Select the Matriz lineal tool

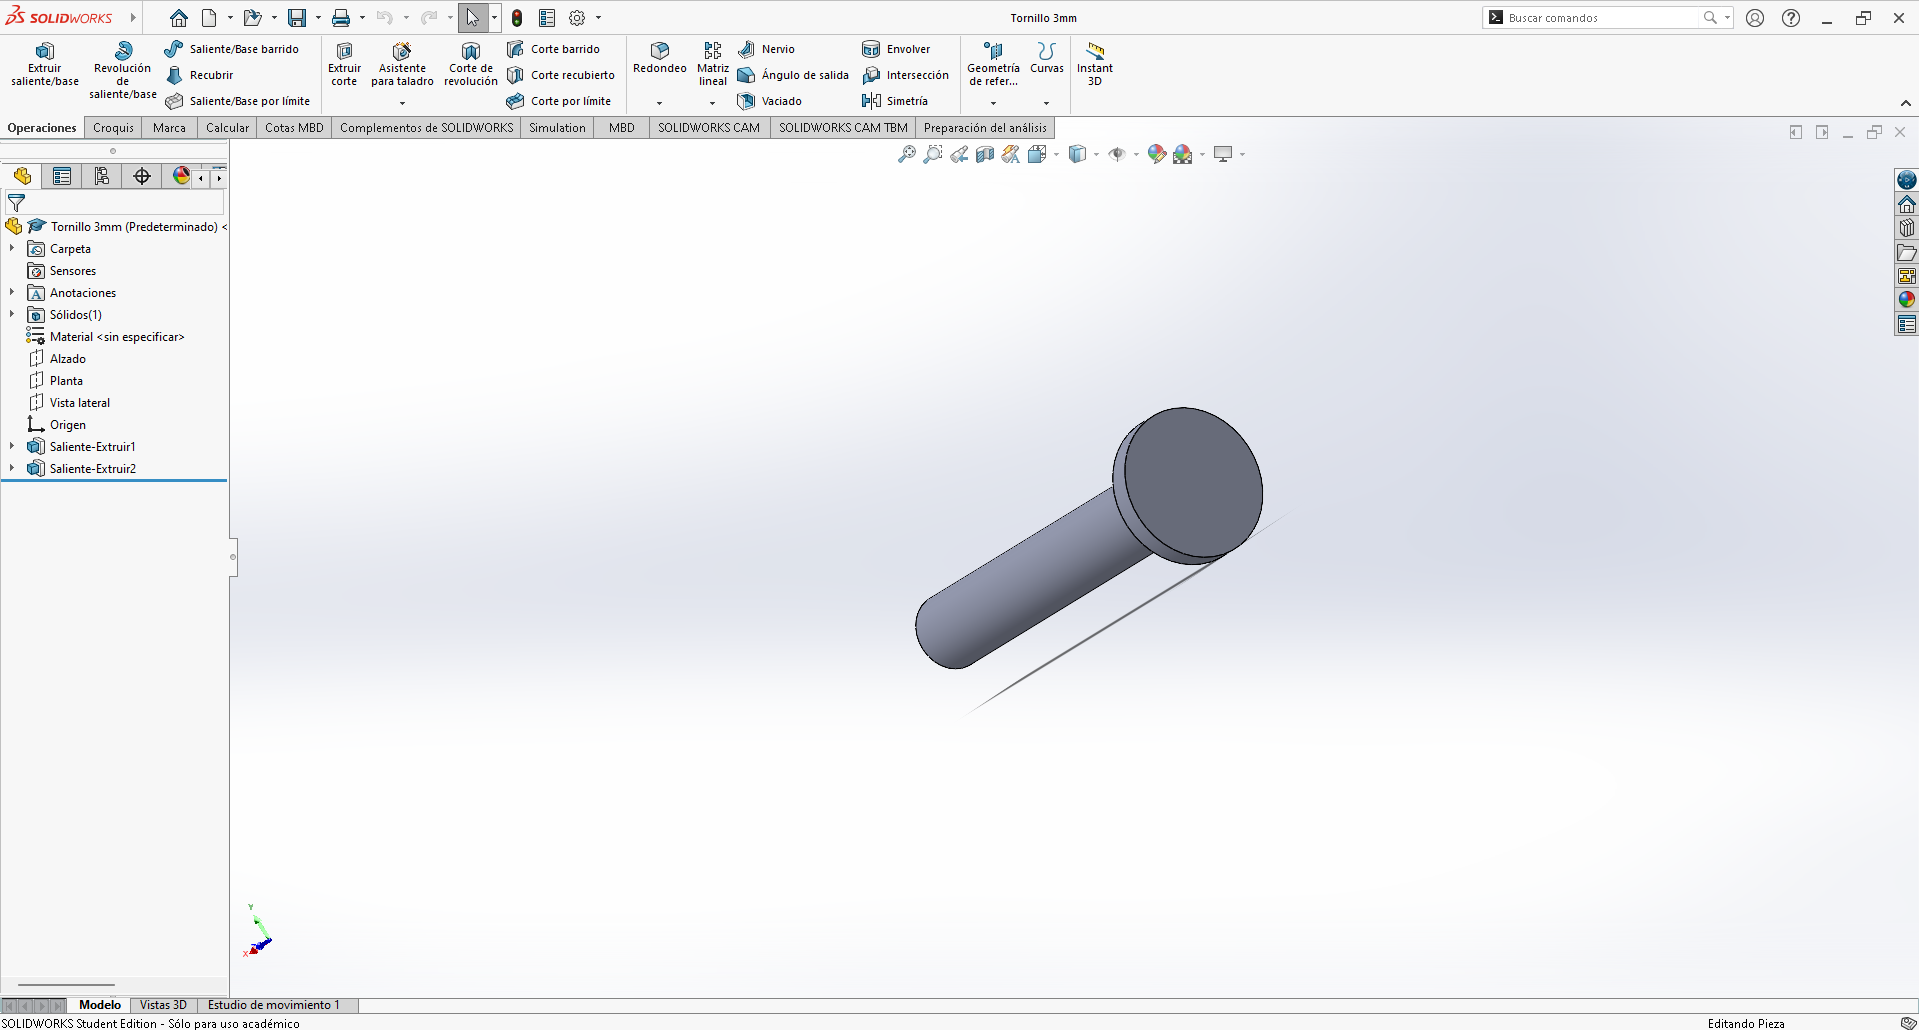click(713, 65)
